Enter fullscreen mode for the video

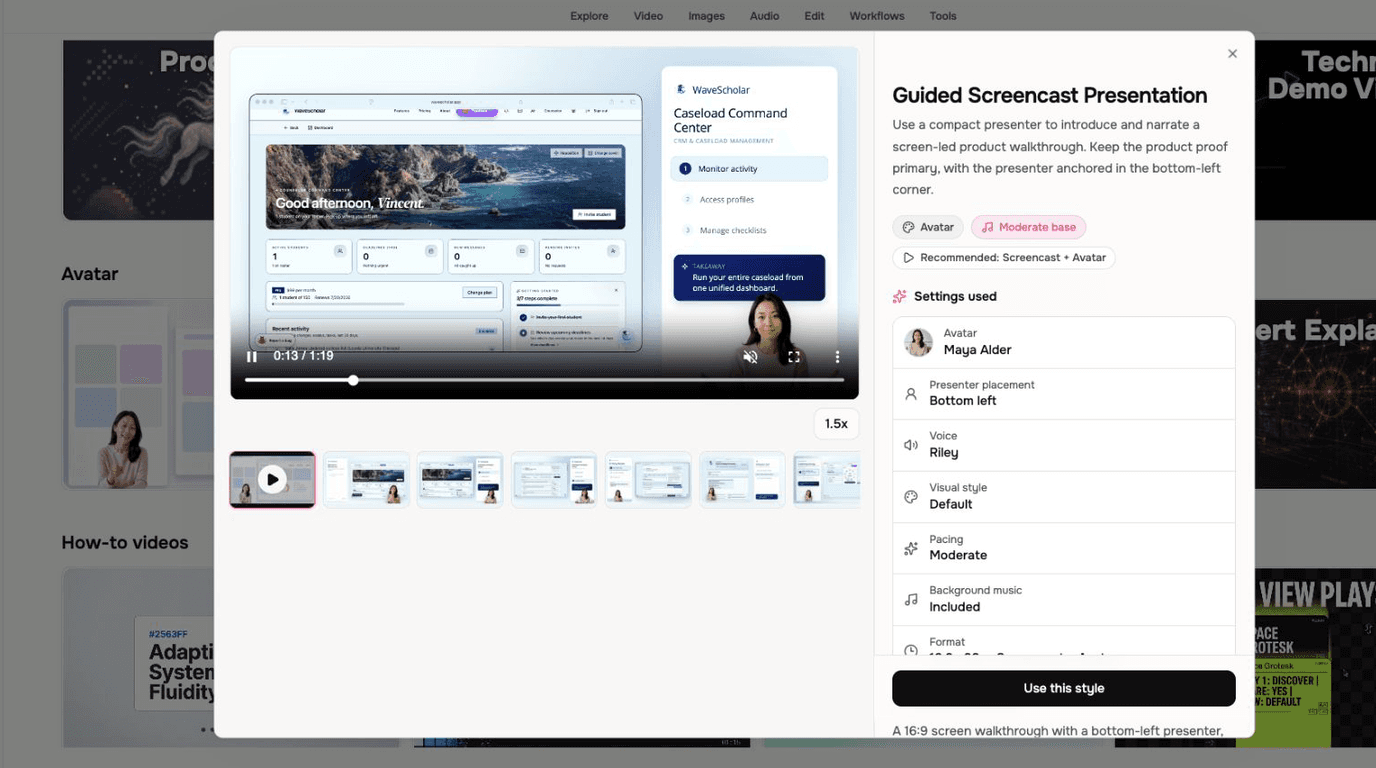point(794,356)
